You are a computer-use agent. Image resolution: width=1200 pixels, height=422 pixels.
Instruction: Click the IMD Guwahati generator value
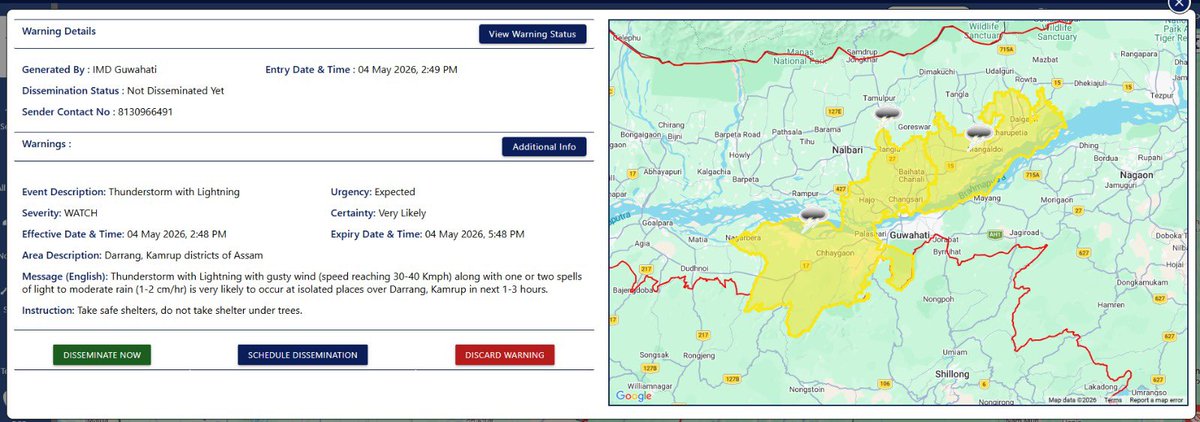click(127, 70)
